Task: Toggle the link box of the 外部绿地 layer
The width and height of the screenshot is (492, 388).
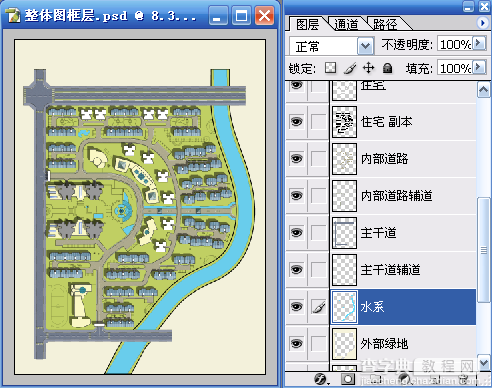Action: (x=319, y=344)
